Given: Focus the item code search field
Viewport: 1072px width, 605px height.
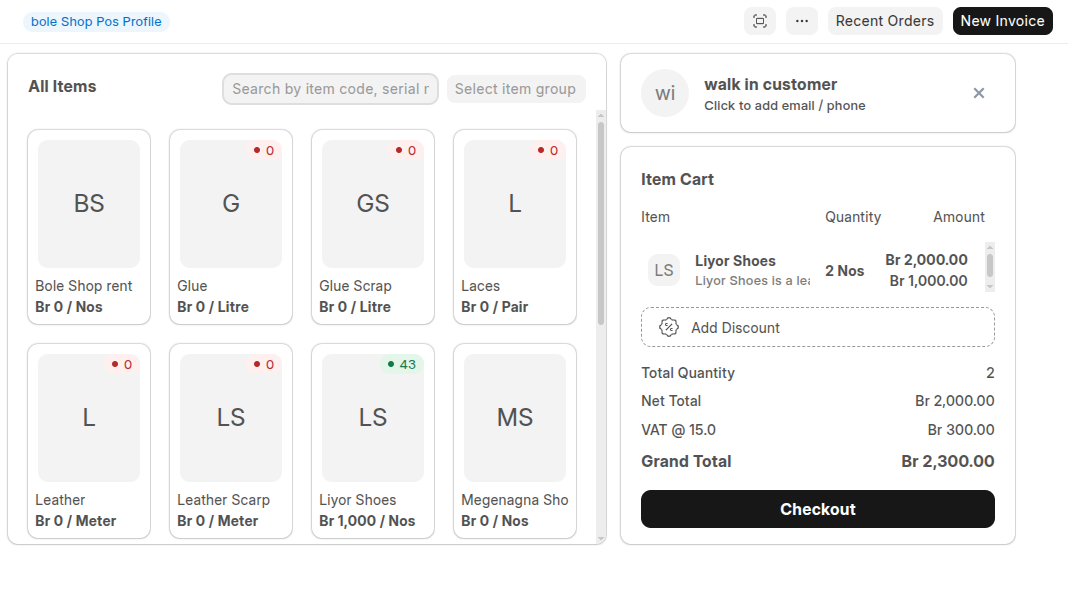Looking at the screenshot, I should point(330,89).
